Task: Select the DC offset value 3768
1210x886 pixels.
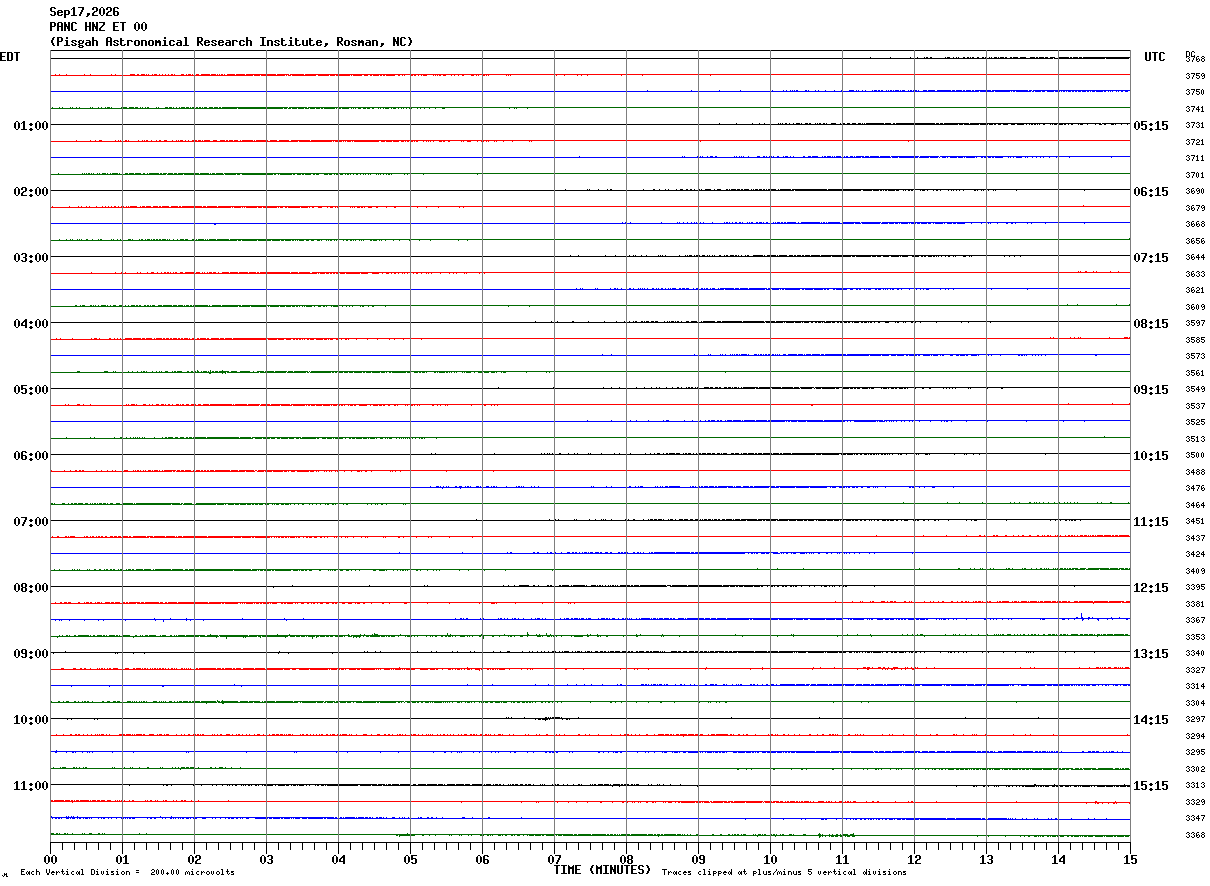Action: [1195, 60]
